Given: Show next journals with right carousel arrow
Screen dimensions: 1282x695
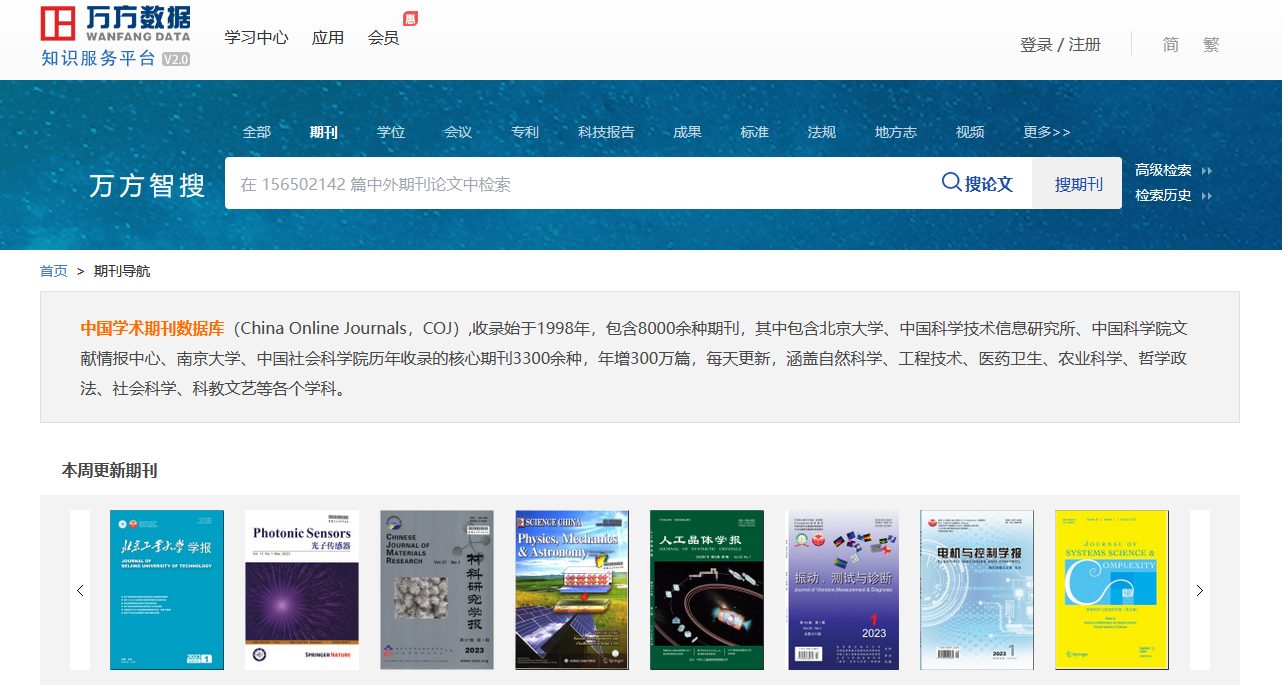Looking at the screenshot, I should [x=1200, y=590].
